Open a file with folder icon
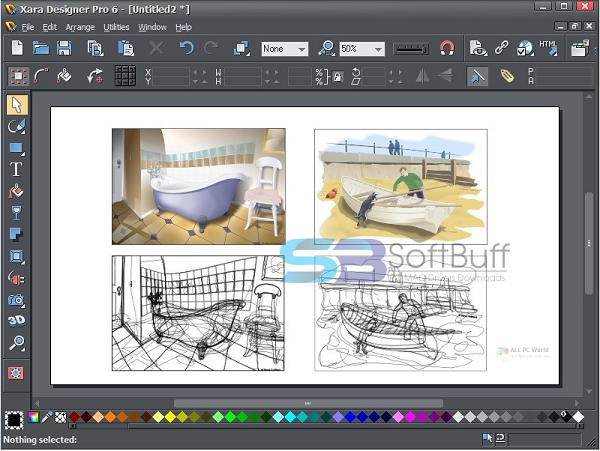Screen dimensions: 600x451 click(41, 49)
